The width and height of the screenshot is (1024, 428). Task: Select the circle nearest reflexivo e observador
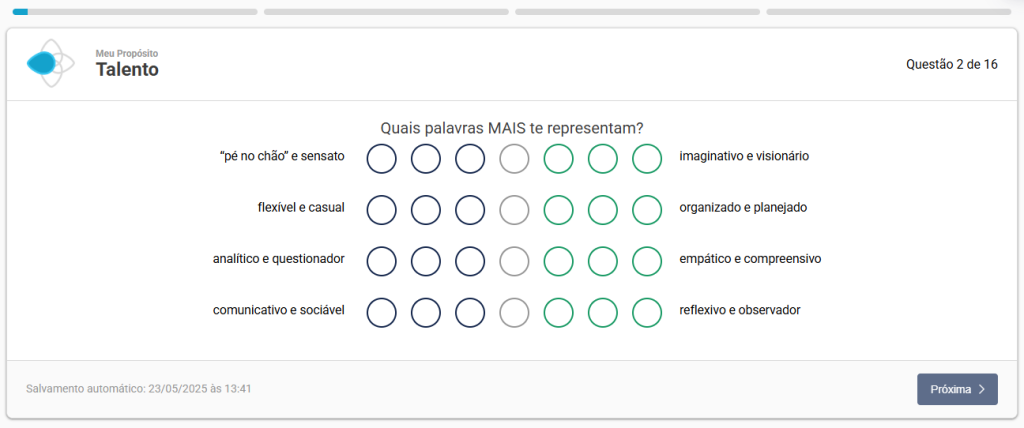coord(647,312)
